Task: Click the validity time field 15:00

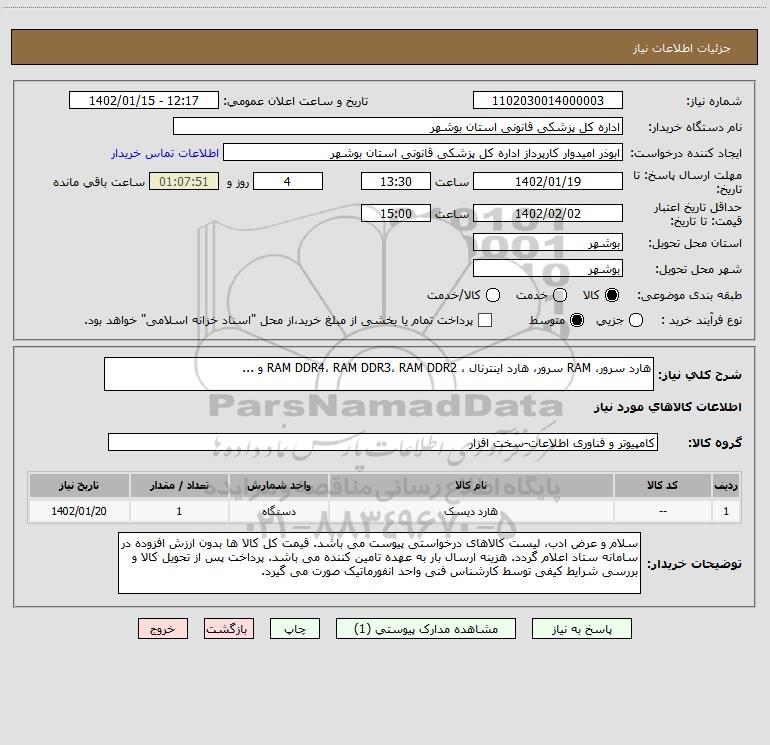Action: pos(396,213)
